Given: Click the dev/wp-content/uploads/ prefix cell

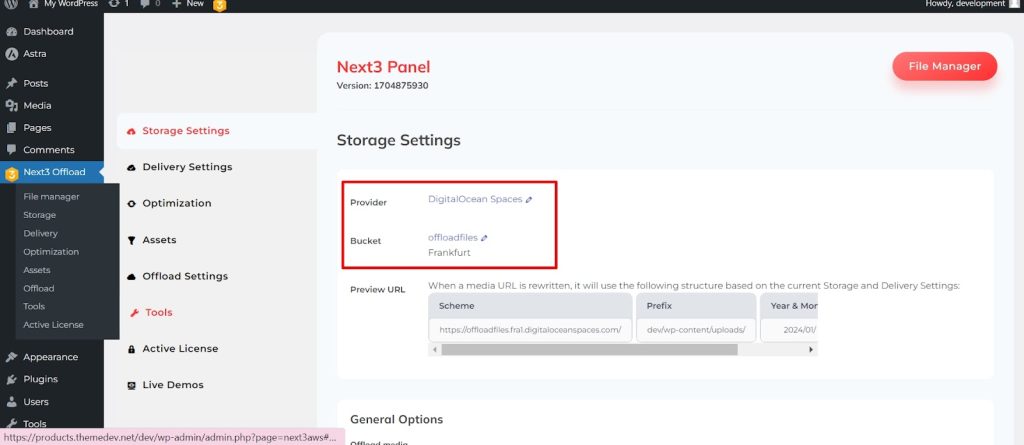Looking at the screenshot, I should (x=696, y=330).
